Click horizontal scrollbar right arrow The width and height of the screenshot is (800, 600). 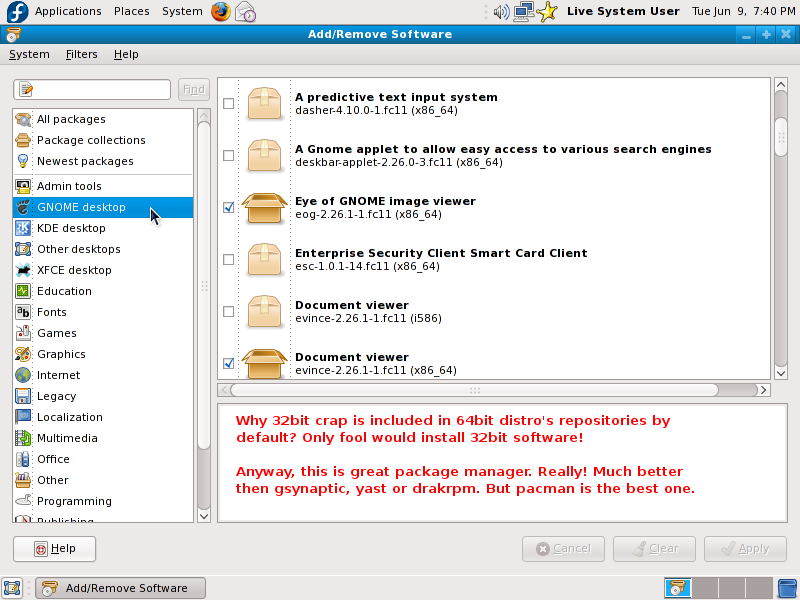[764, 390]
